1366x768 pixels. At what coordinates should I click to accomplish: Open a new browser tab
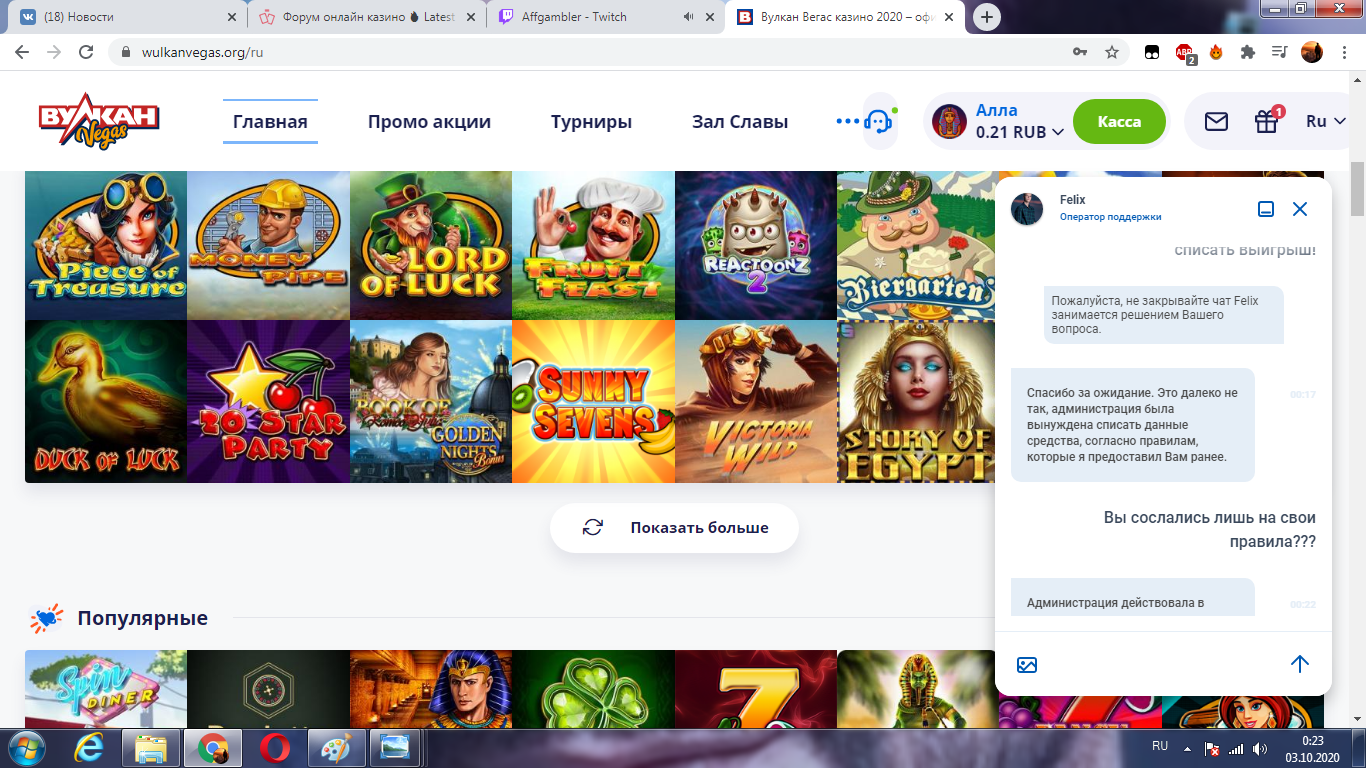pyautogui.click(x=987, y=17)
